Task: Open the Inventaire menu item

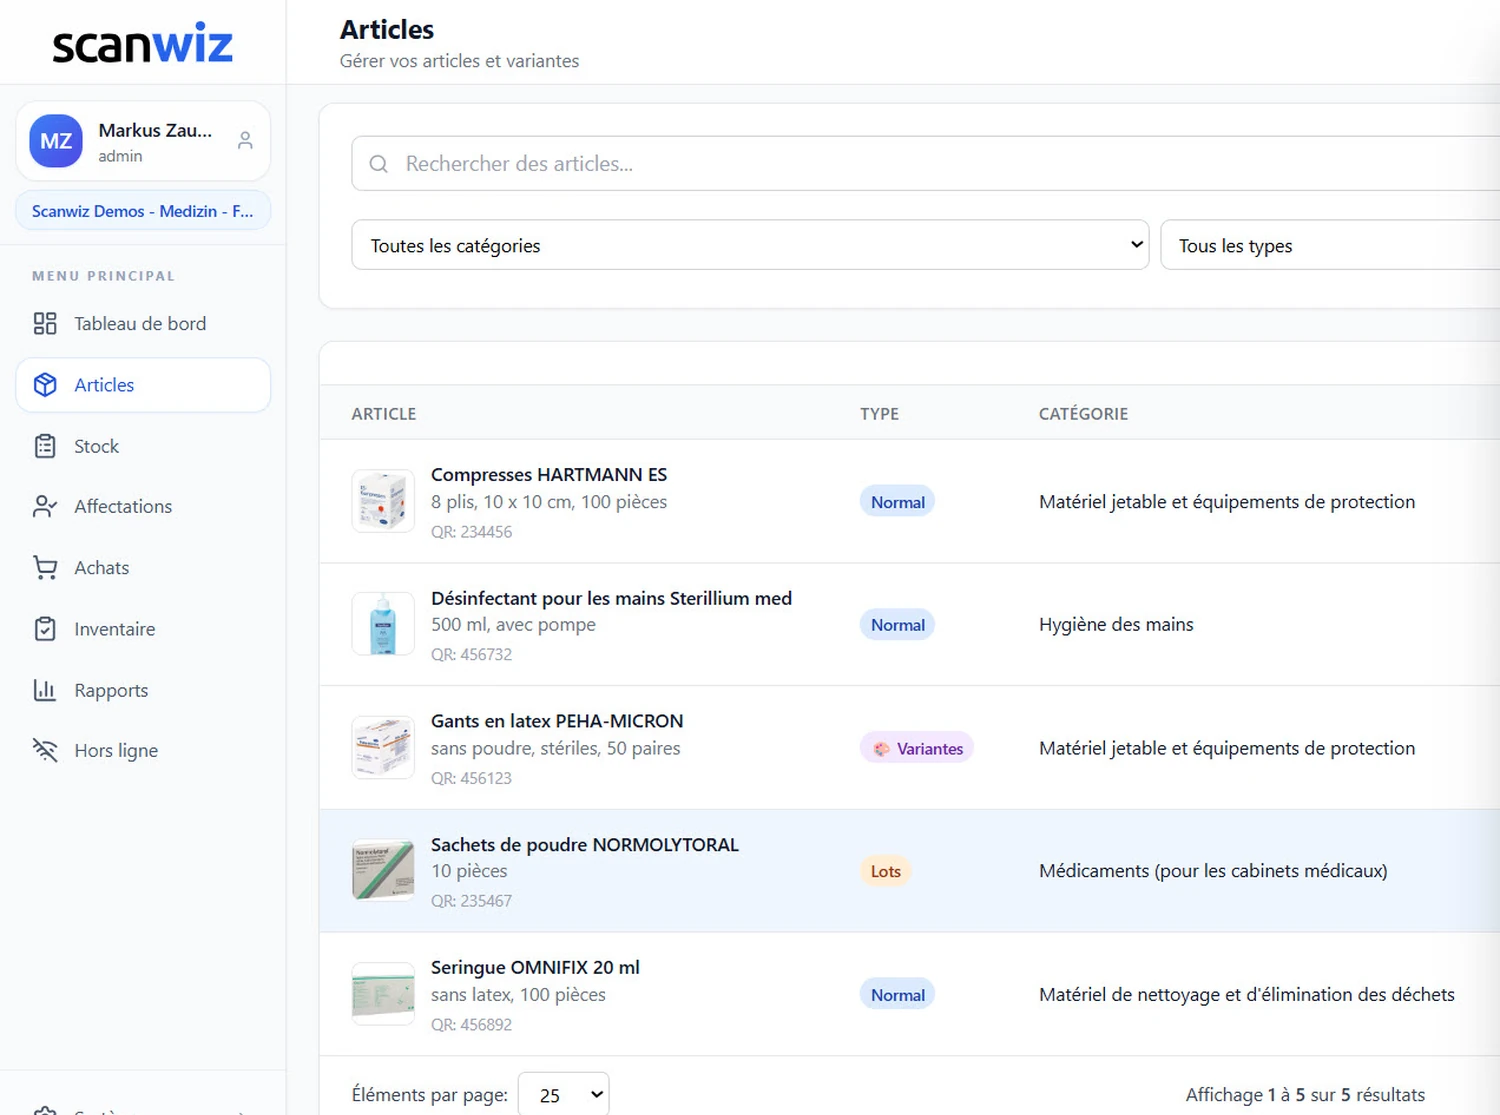Action: 143,629
